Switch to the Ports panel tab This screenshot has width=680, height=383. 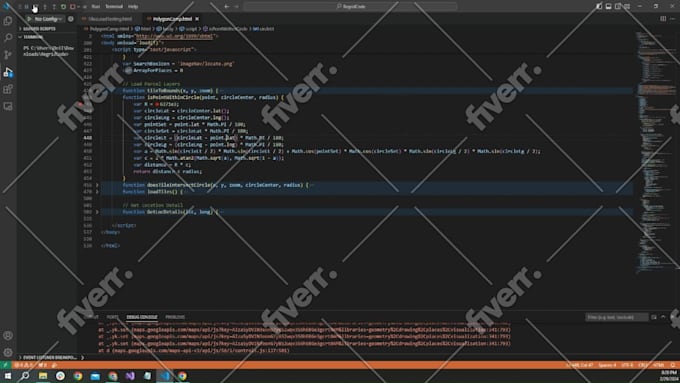(x=112, y=317)
